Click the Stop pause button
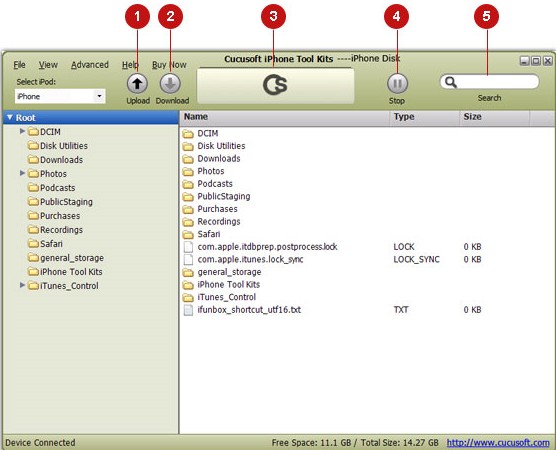This screenshot has width=556, height=450. pyautogui.click(x=397, y=84)
